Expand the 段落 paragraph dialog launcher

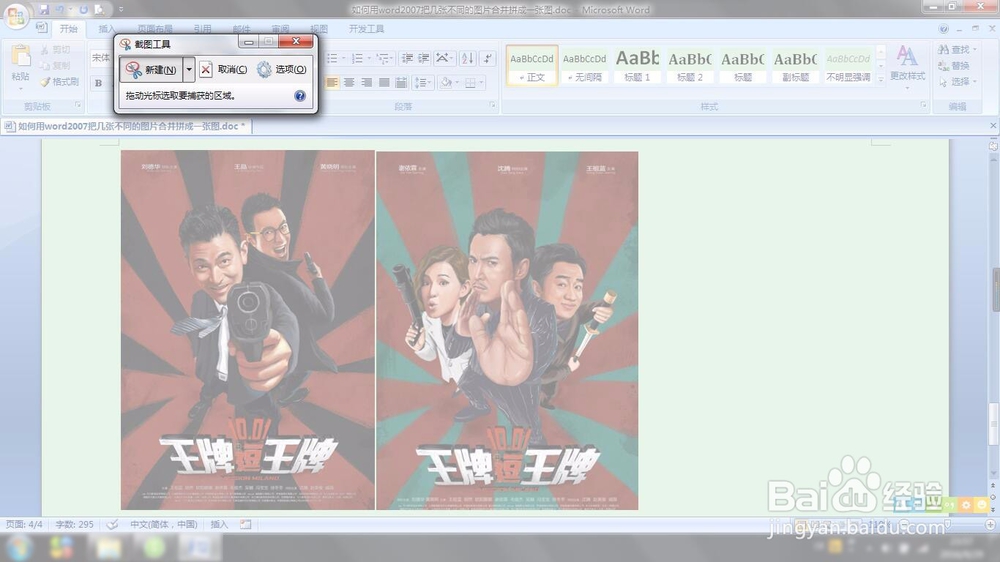[x=492, y=105]
